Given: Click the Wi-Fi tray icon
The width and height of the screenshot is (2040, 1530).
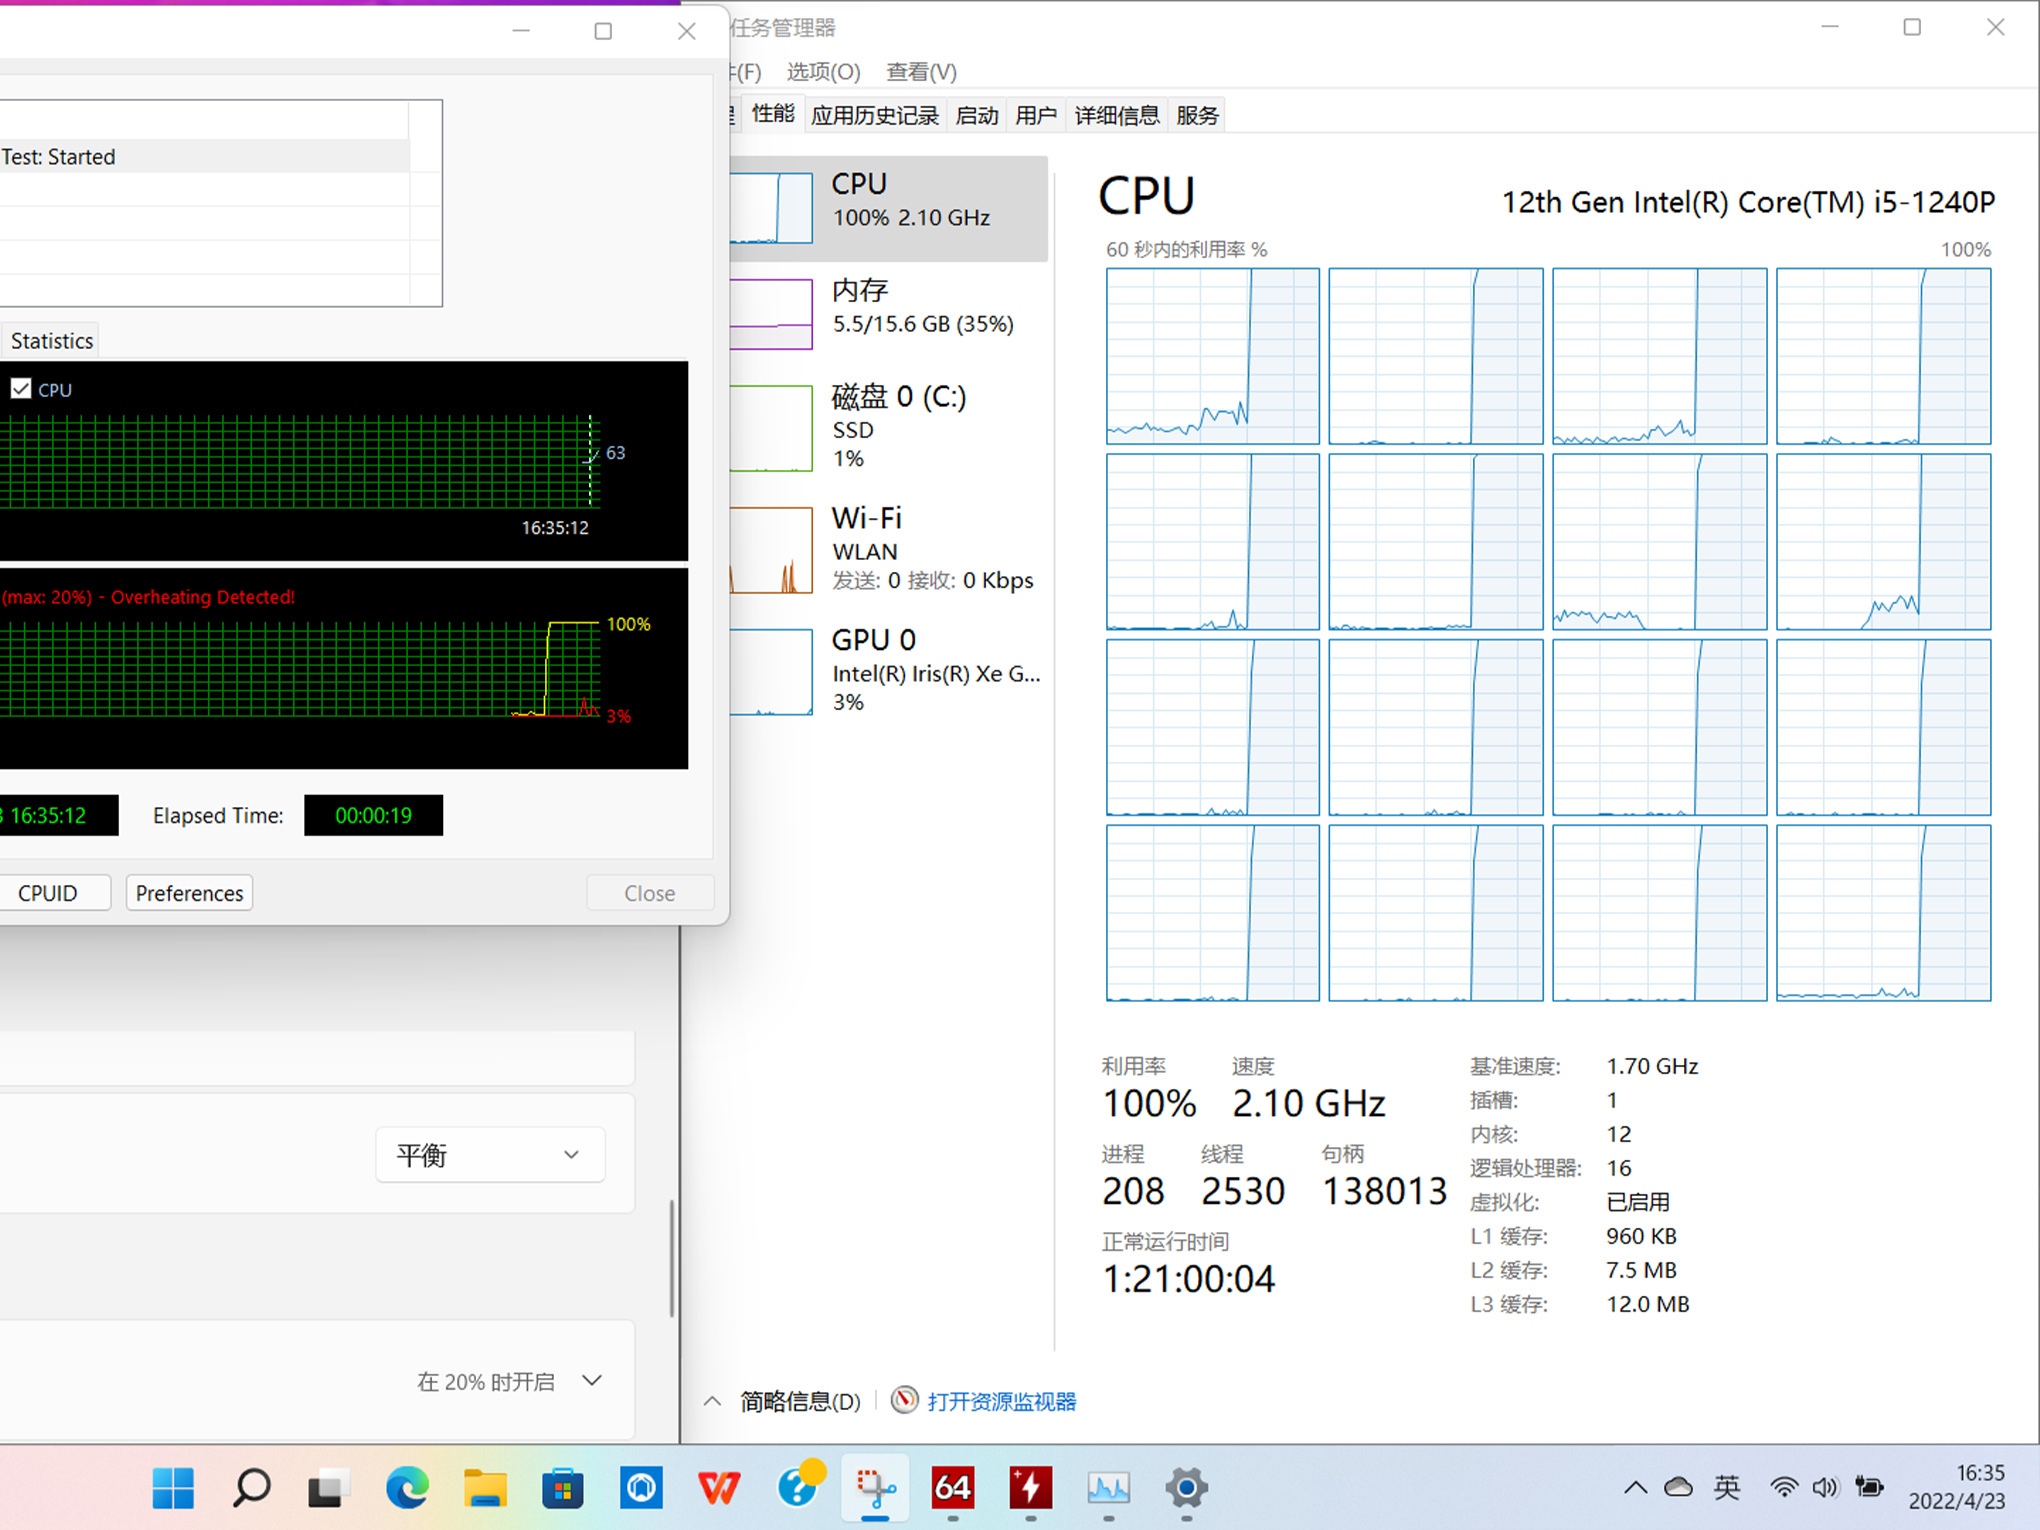Looking at the screenshot, I should click(x=1783, y=1487).
